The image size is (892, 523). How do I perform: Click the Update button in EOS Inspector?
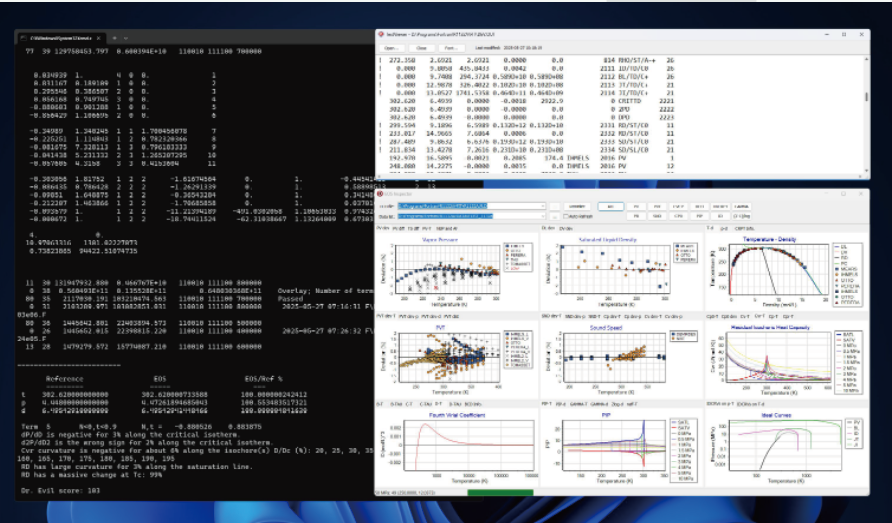tap(577, 207)
